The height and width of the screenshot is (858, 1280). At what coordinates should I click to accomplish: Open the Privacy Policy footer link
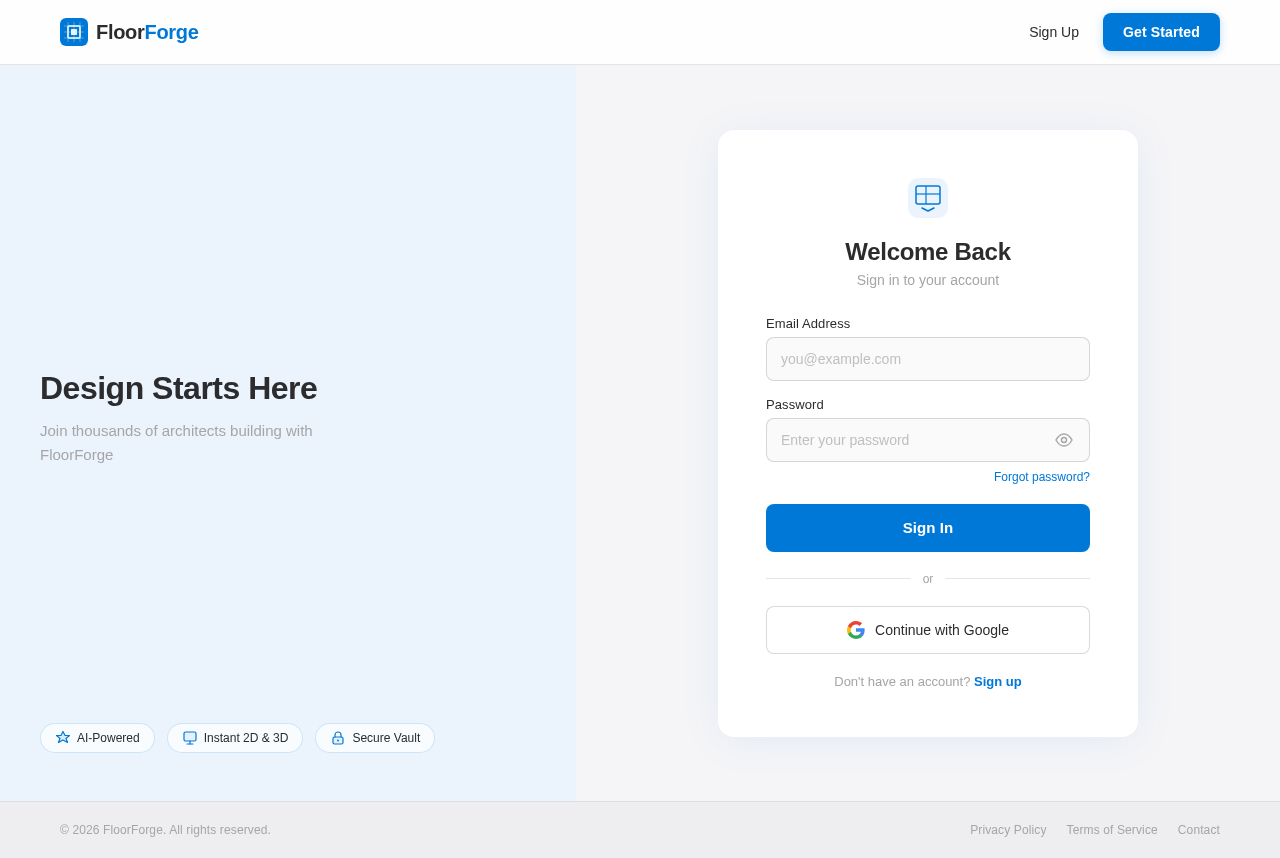(1008, 830)
